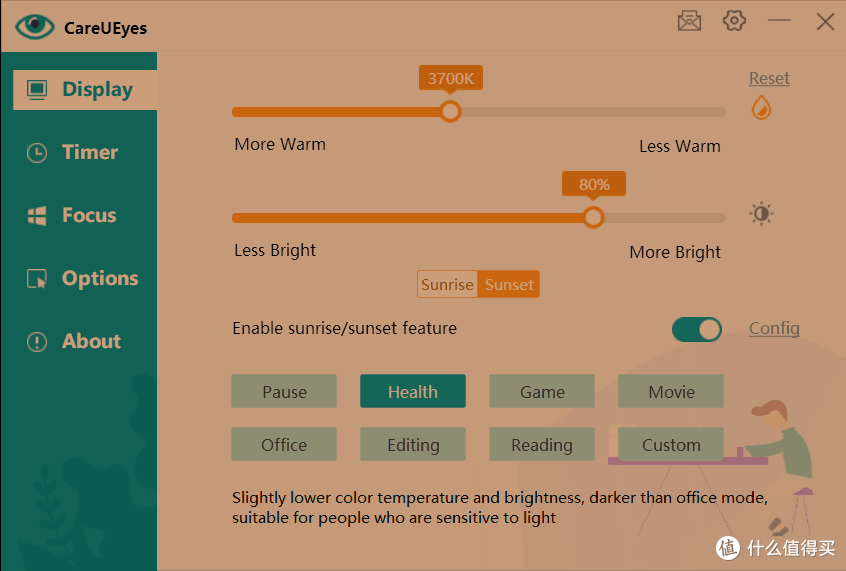Select the Editing mode button

click(x=413, y=444)
